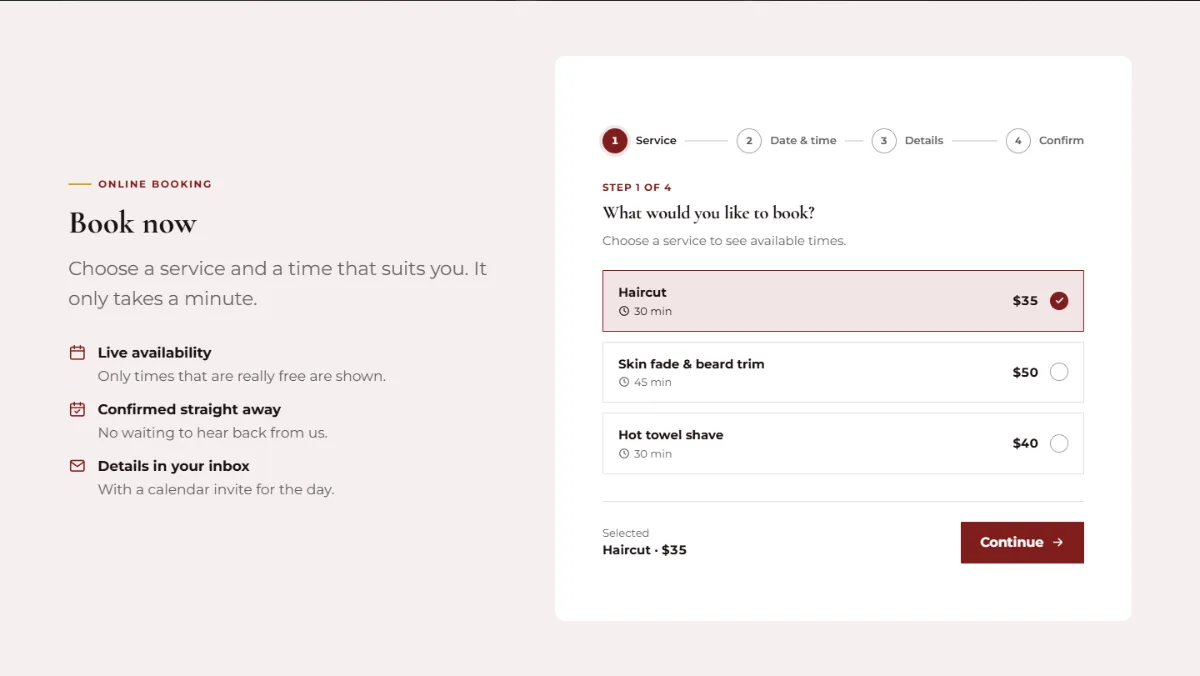Click the 'Details in your inbox' title

click(174, 466)
